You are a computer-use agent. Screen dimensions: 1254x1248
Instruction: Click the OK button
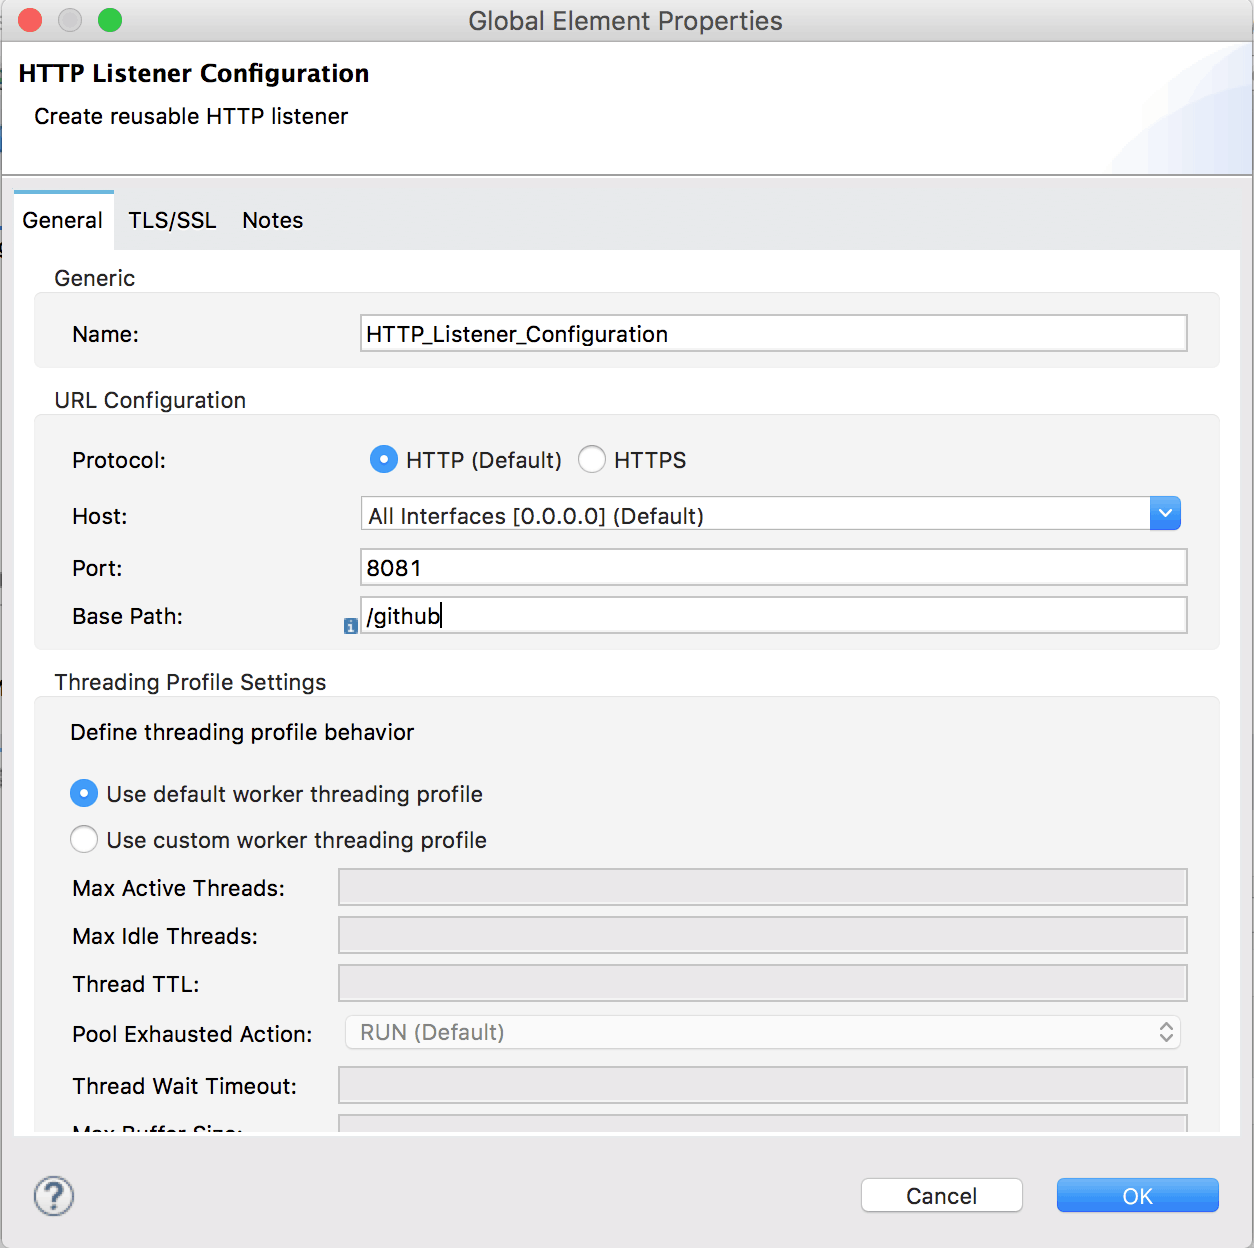1138,1196
